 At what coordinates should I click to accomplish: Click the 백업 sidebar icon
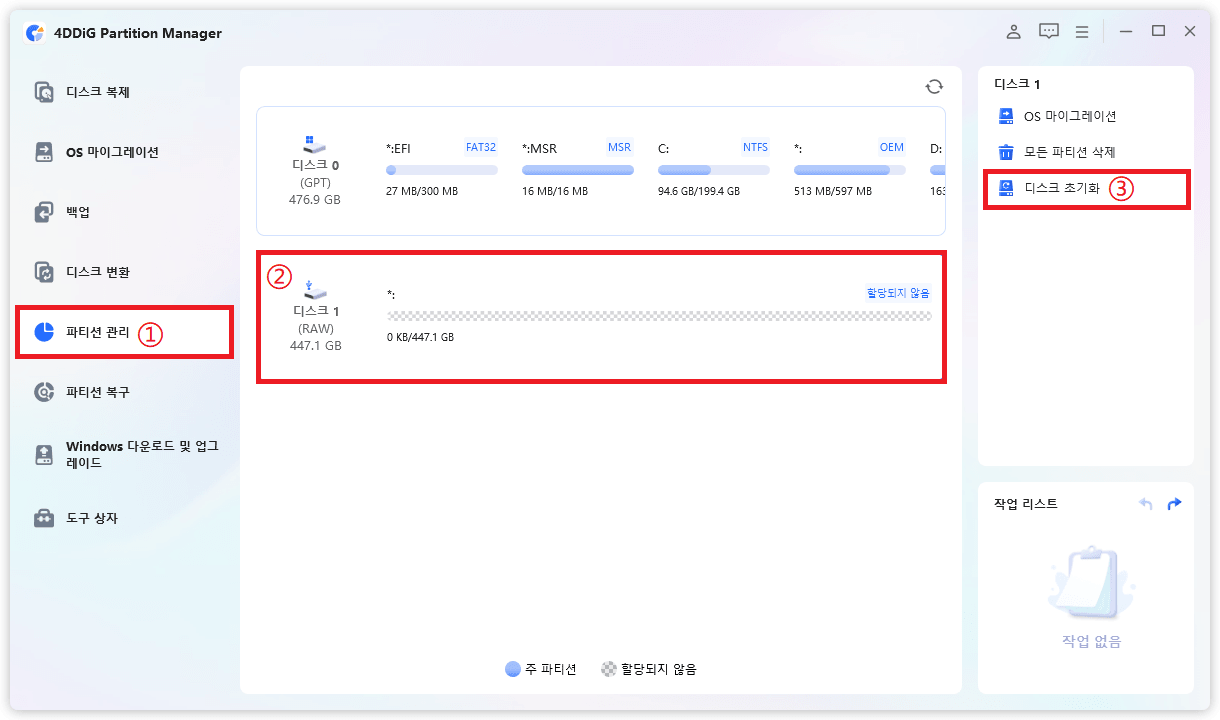tap(44, 212)
